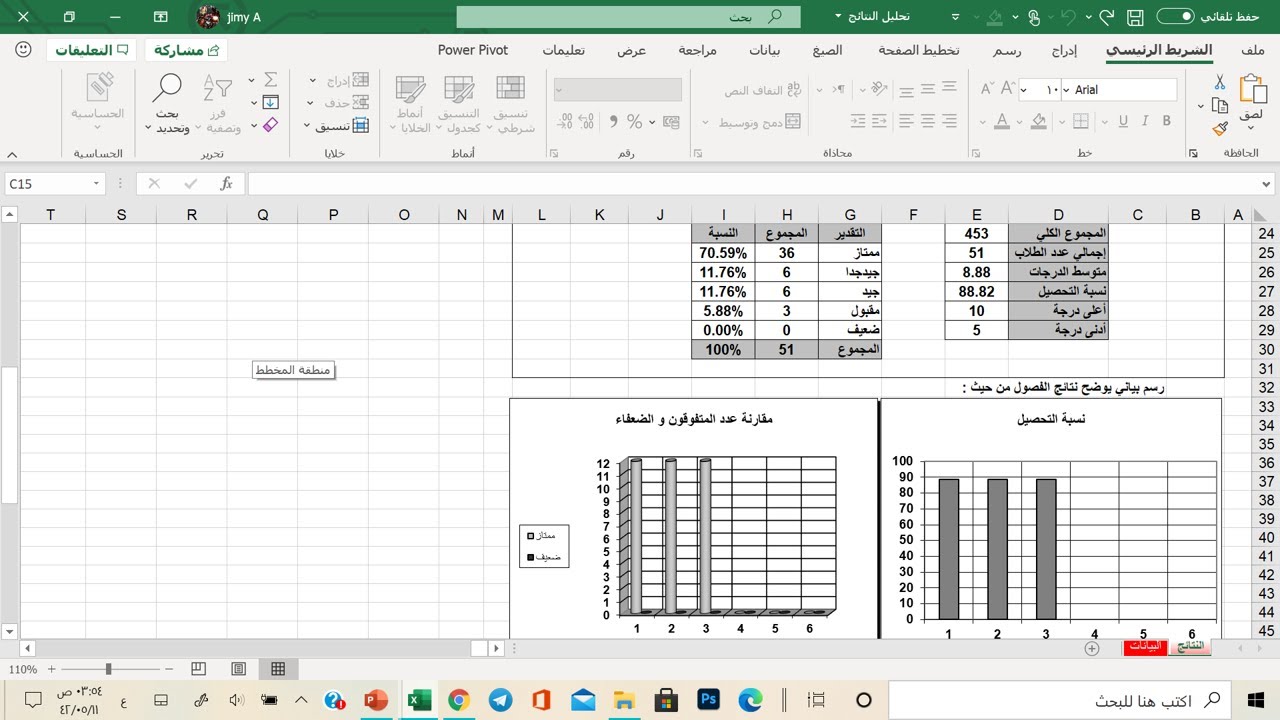1280x720 pixels.
Task: Toggle Underline formatting
Action: [1123, 121]
